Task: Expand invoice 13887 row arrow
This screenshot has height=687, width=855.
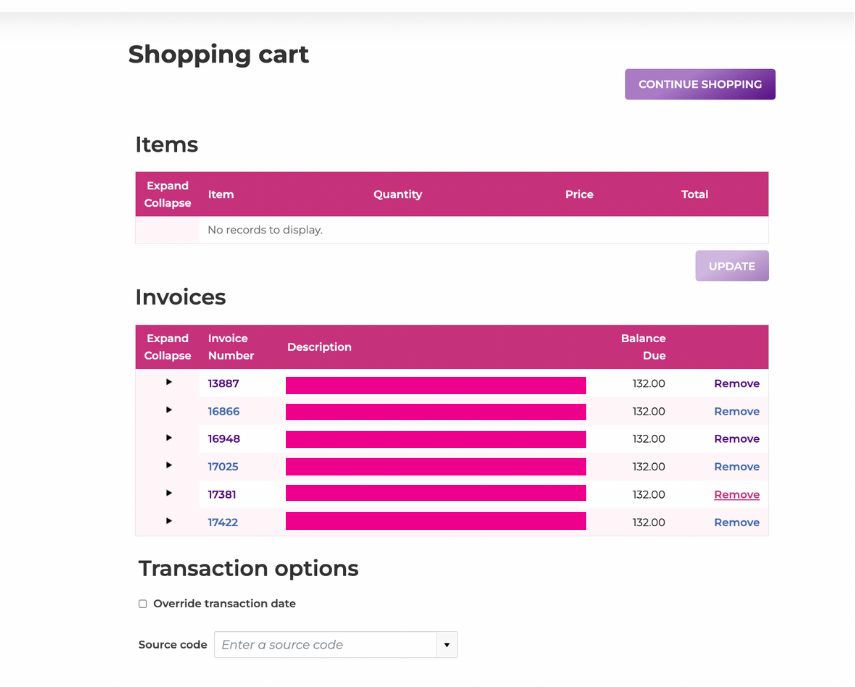Action: click(x=168, y=383)
